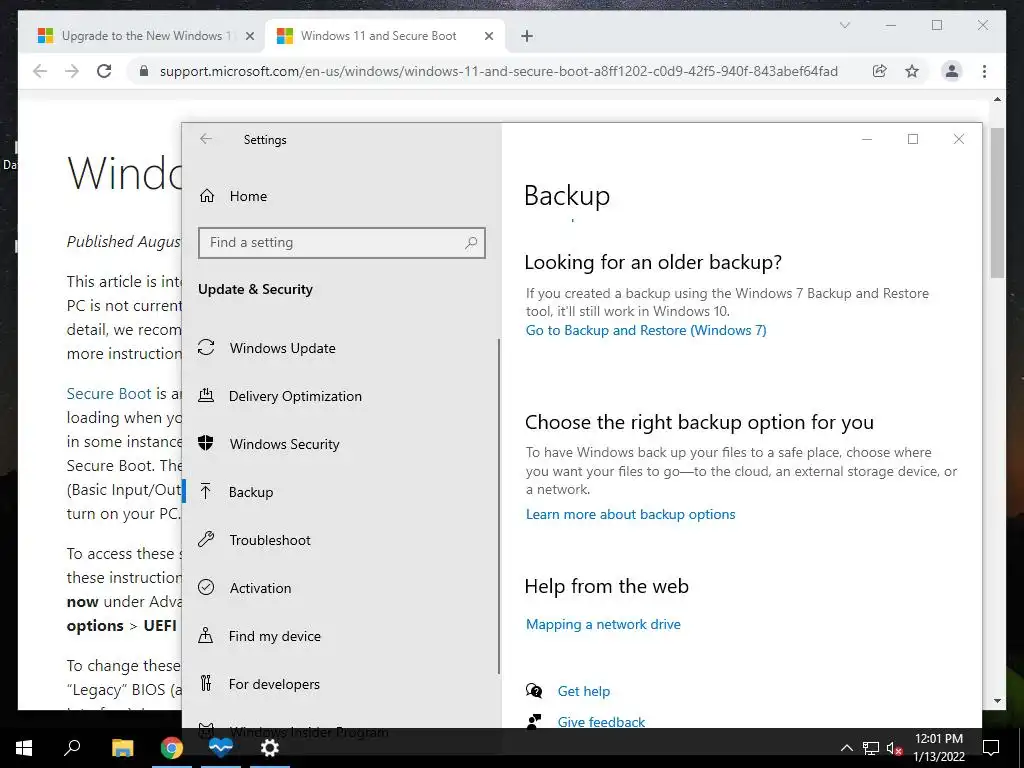Open Find my device settings
Viewport: 1024px width, 768px height.
click(x=274, y=636)
